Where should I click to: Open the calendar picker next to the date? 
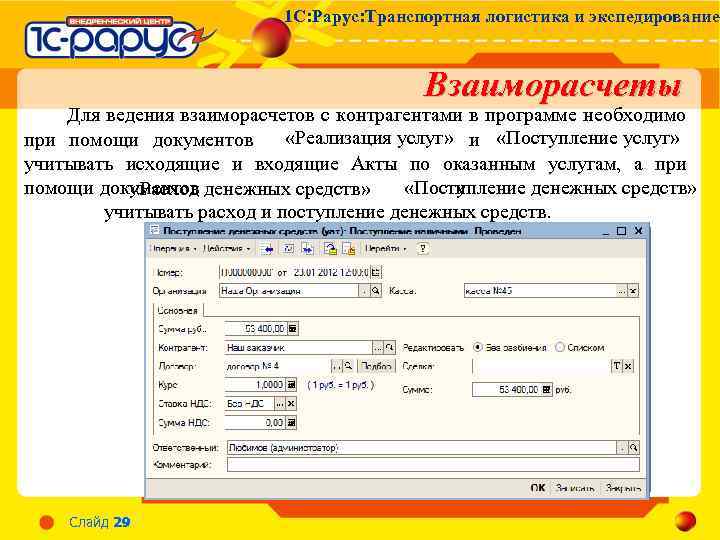pos(376,272)
